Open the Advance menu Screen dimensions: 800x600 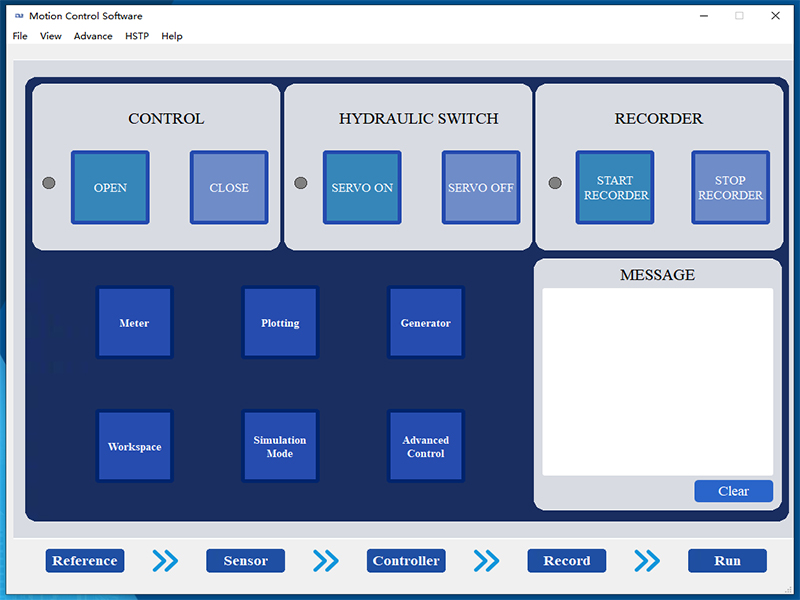click(93, 36)
